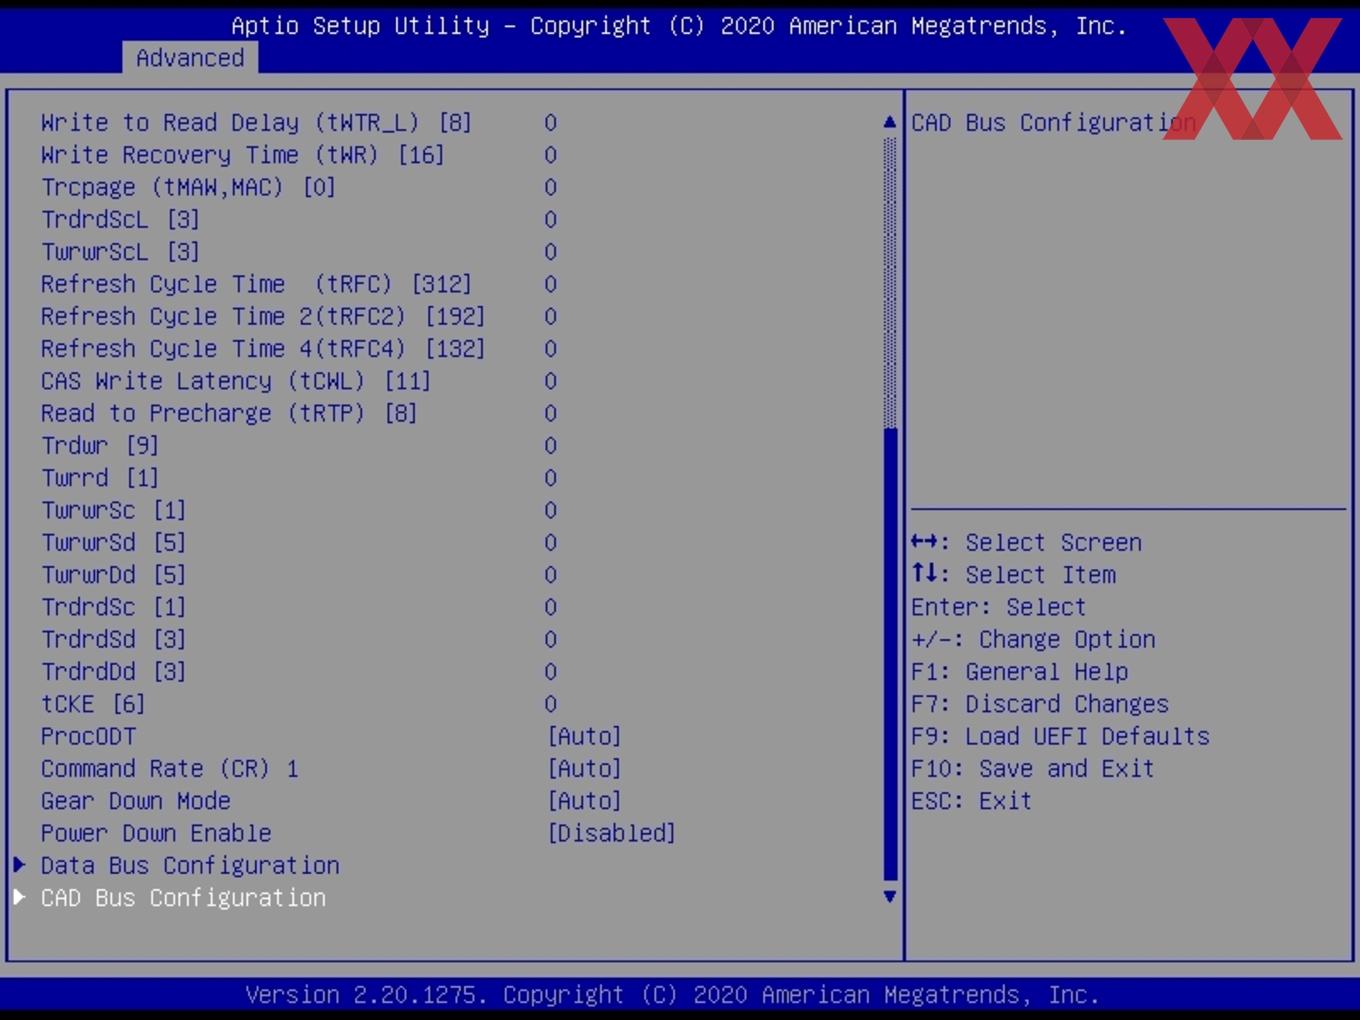Edit the tRFC value field
The image size is (1360, 1020).
coord(551,284)
